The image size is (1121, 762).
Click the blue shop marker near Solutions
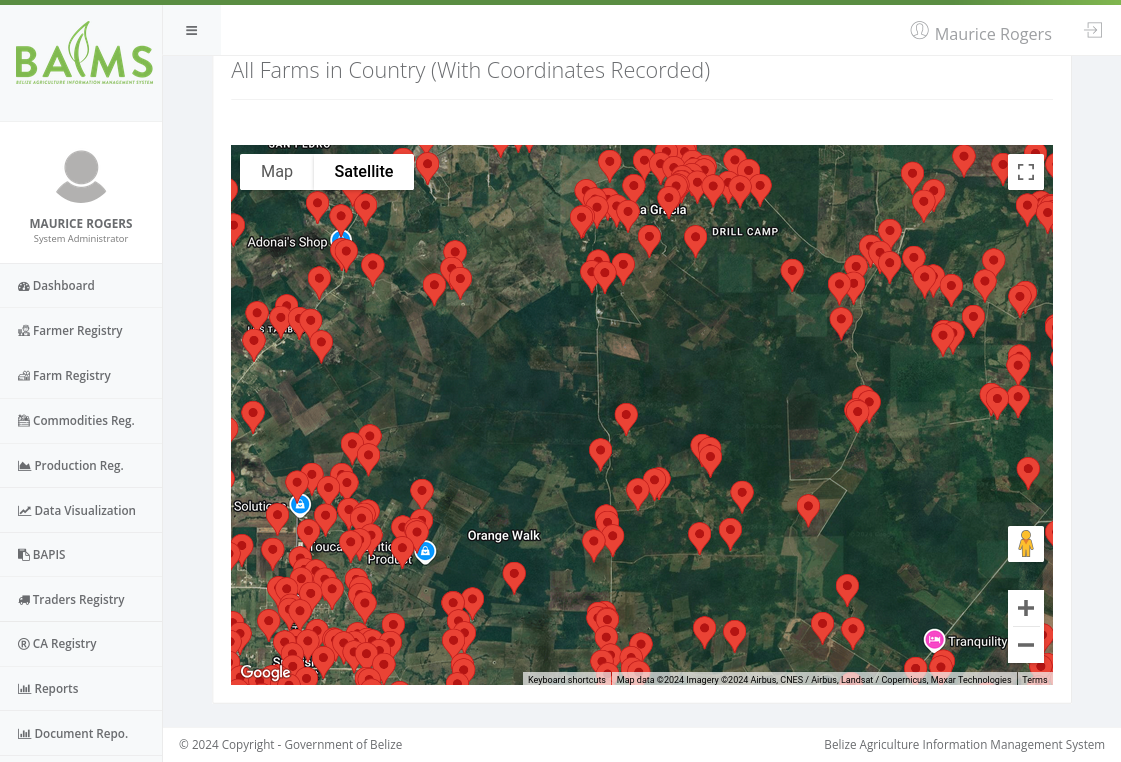click(x=300, y=505)
